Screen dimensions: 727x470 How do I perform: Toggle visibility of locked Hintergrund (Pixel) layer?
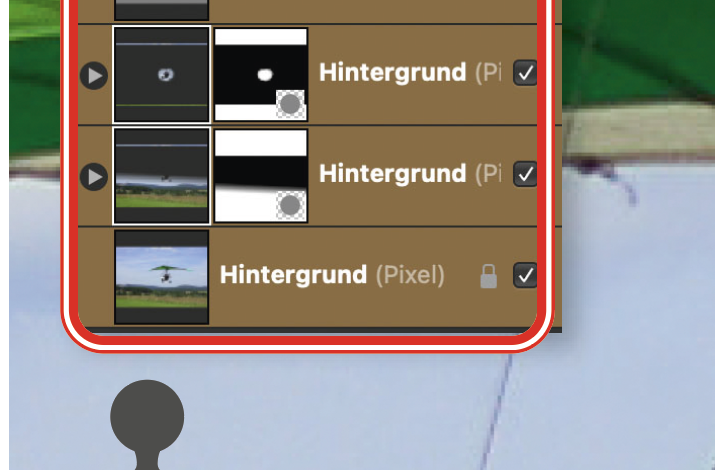(525, 275)
